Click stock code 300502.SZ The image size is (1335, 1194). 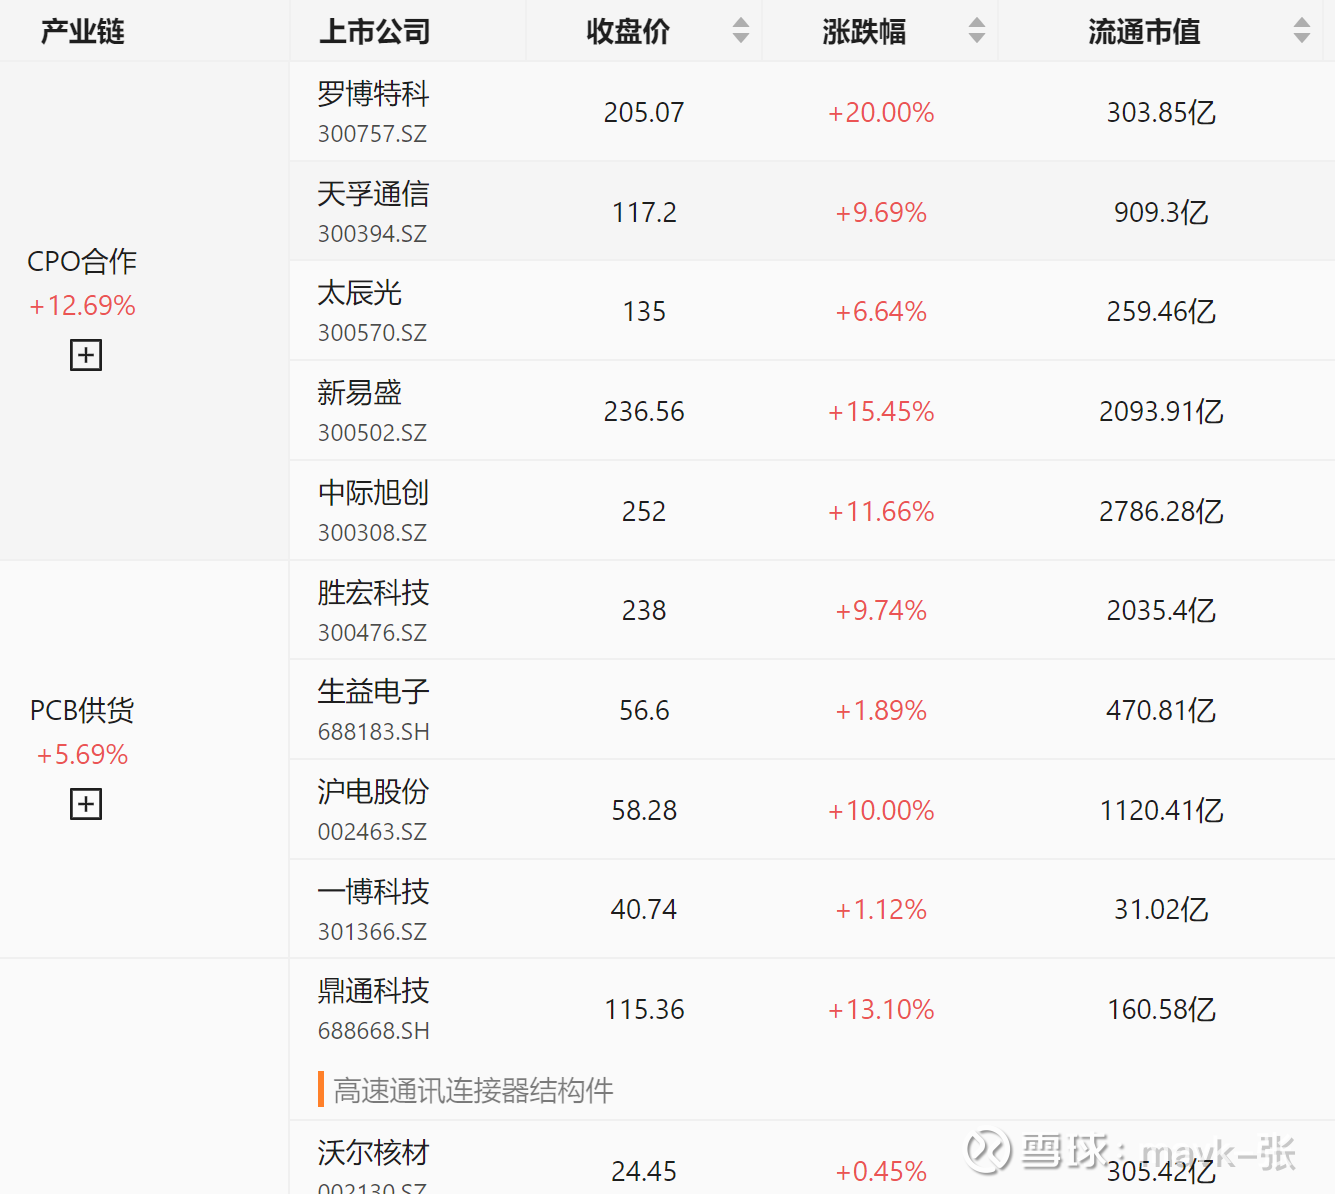coord(372,433)
